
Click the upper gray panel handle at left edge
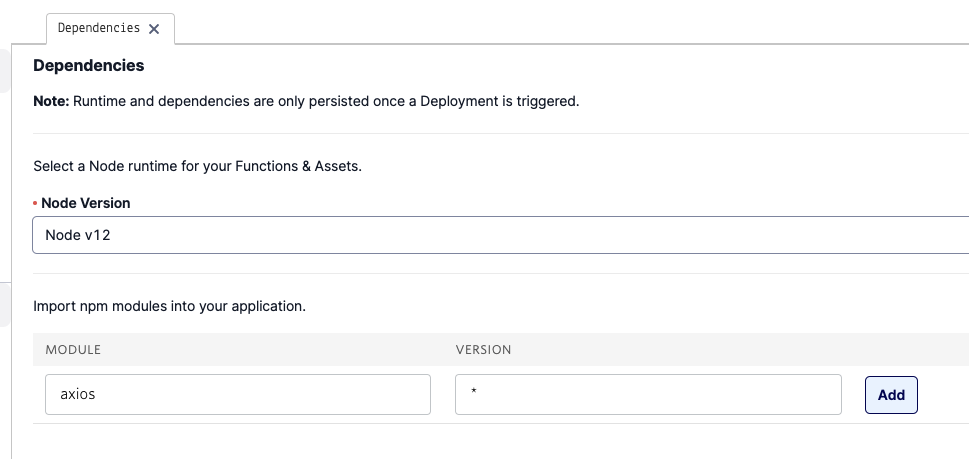5,71
